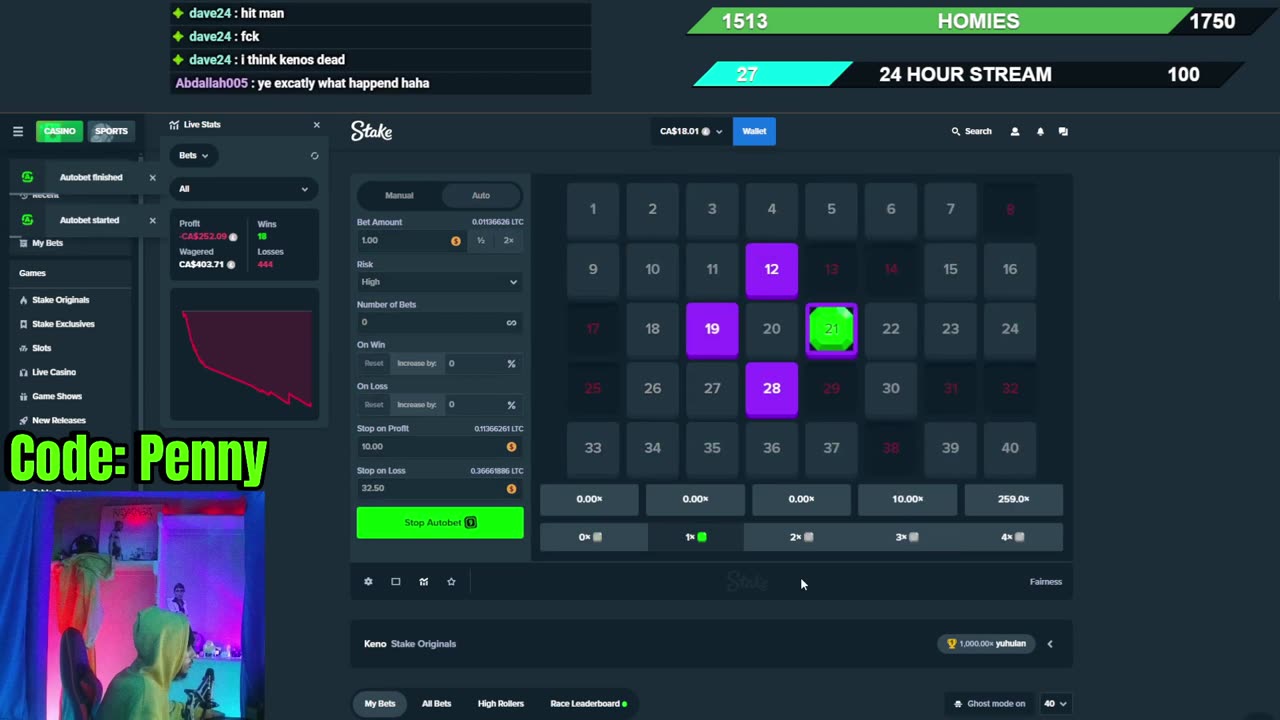
Task: Open the High Rollers tab
Action: point(501,703)
